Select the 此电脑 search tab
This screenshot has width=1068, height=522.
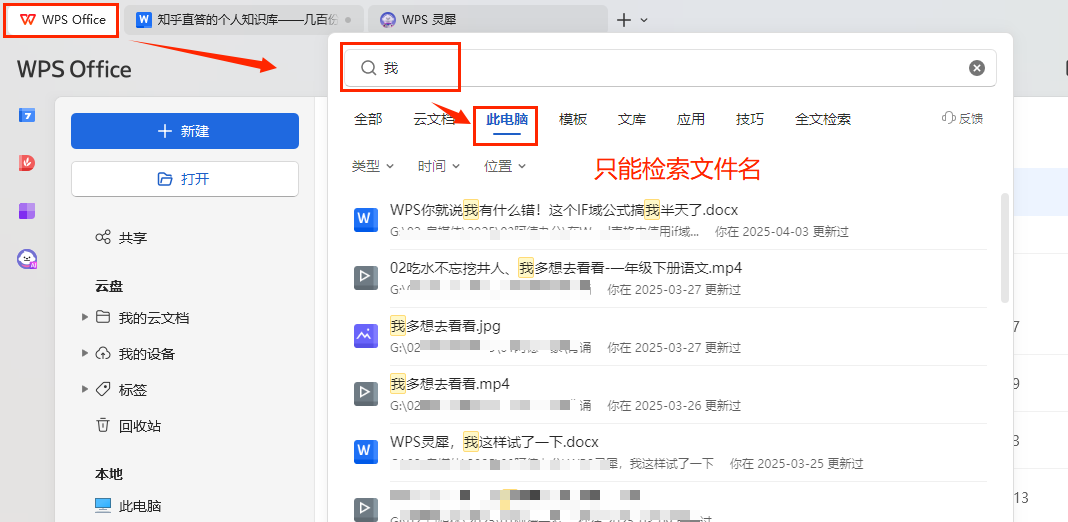507,119
